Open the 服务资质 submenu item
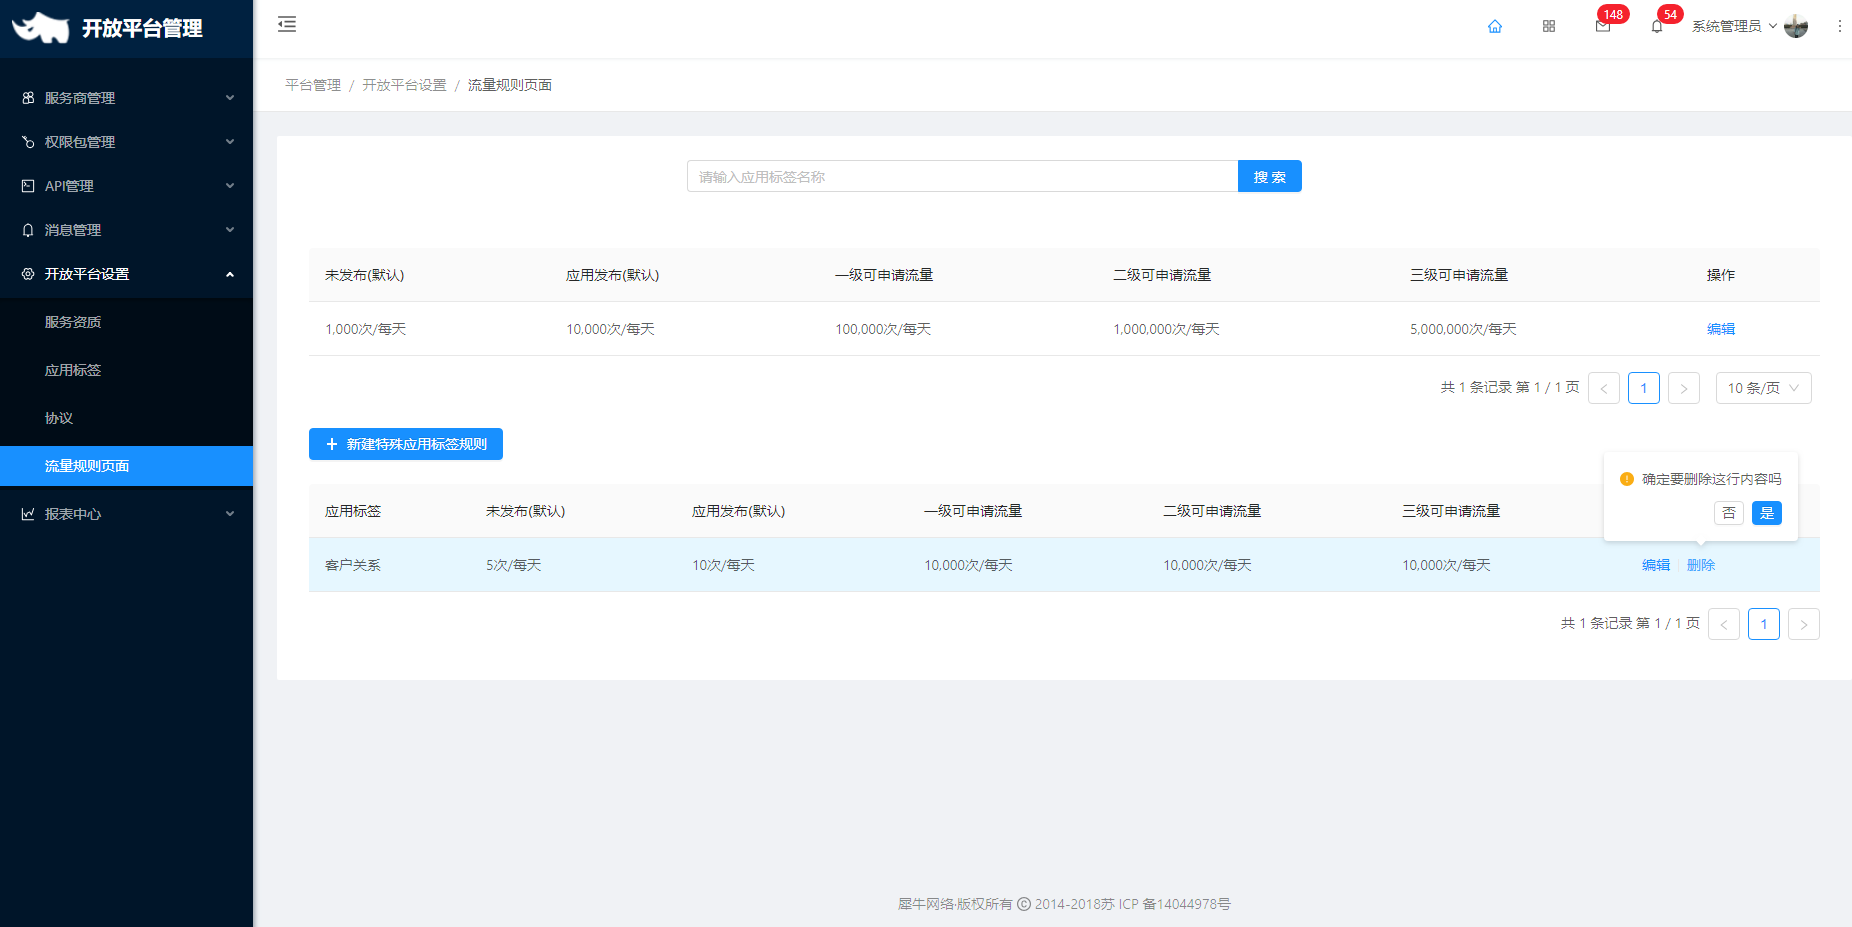This screenshot has height=927, width=1852. click(126, 322)
